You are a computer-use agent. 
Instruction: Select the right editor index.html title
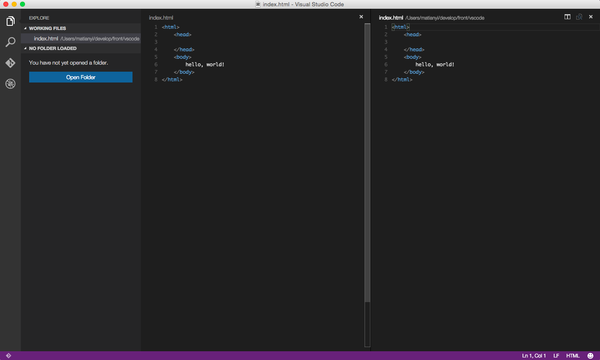[x=391, y=18]
